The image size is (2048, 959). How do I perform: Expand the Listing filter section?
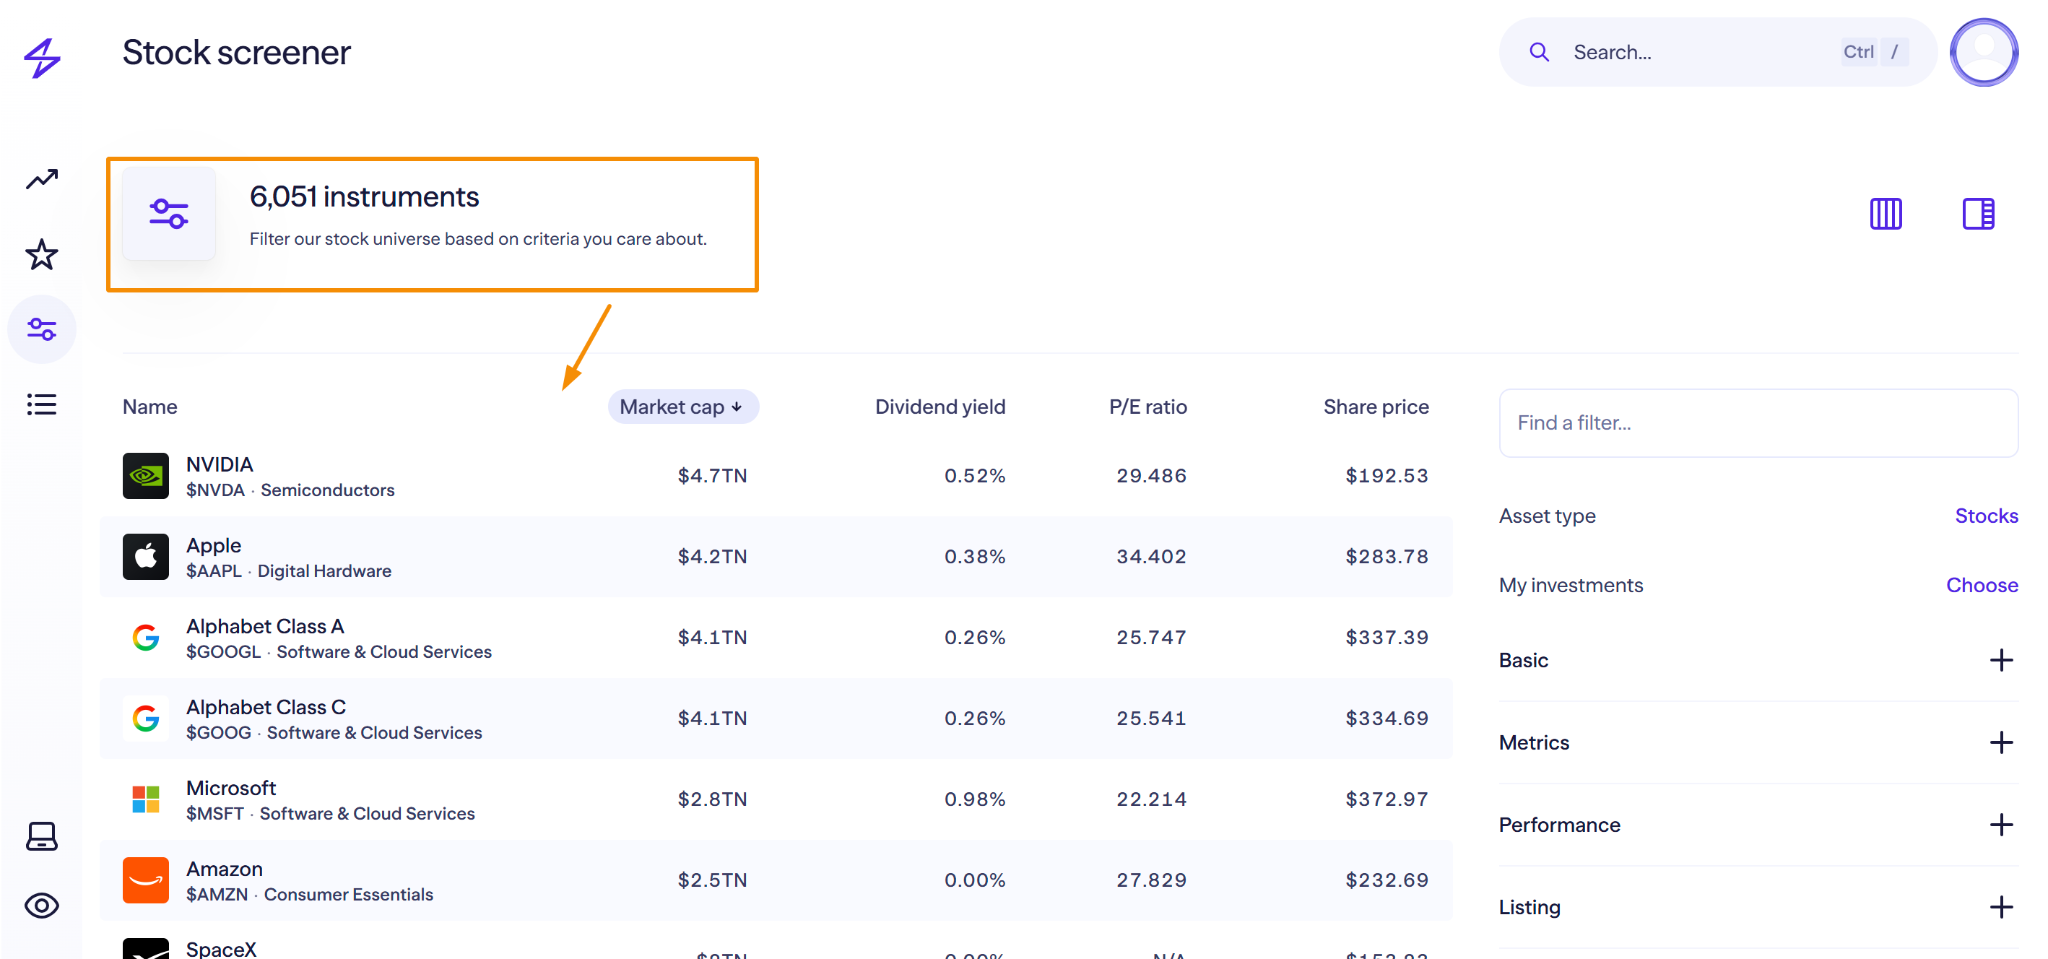click(1759, 907)
